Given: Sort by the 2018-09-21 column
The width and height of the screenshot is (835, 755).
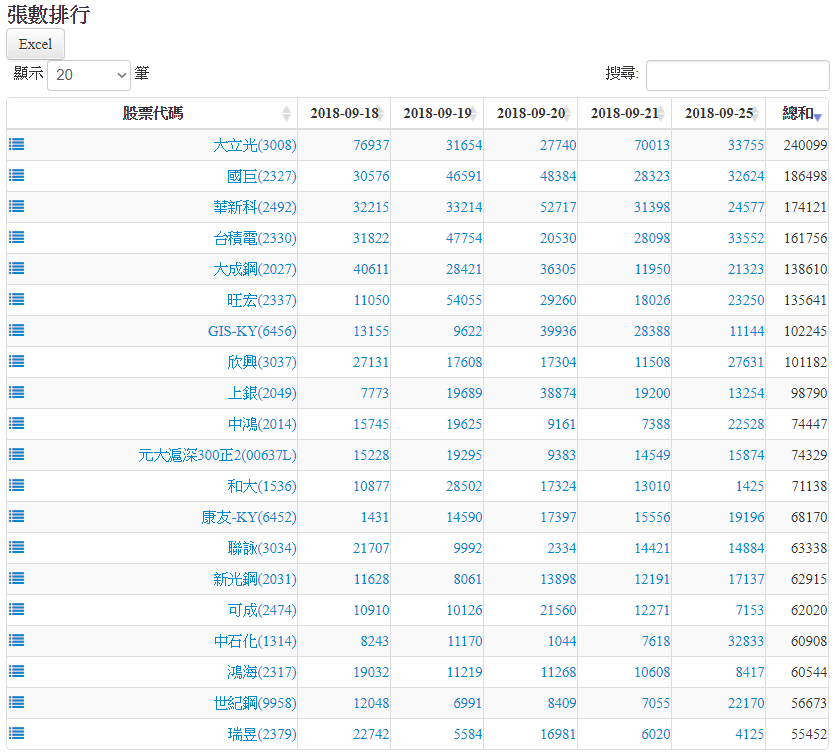Looking at the screenshot, I should pos(624,114).
